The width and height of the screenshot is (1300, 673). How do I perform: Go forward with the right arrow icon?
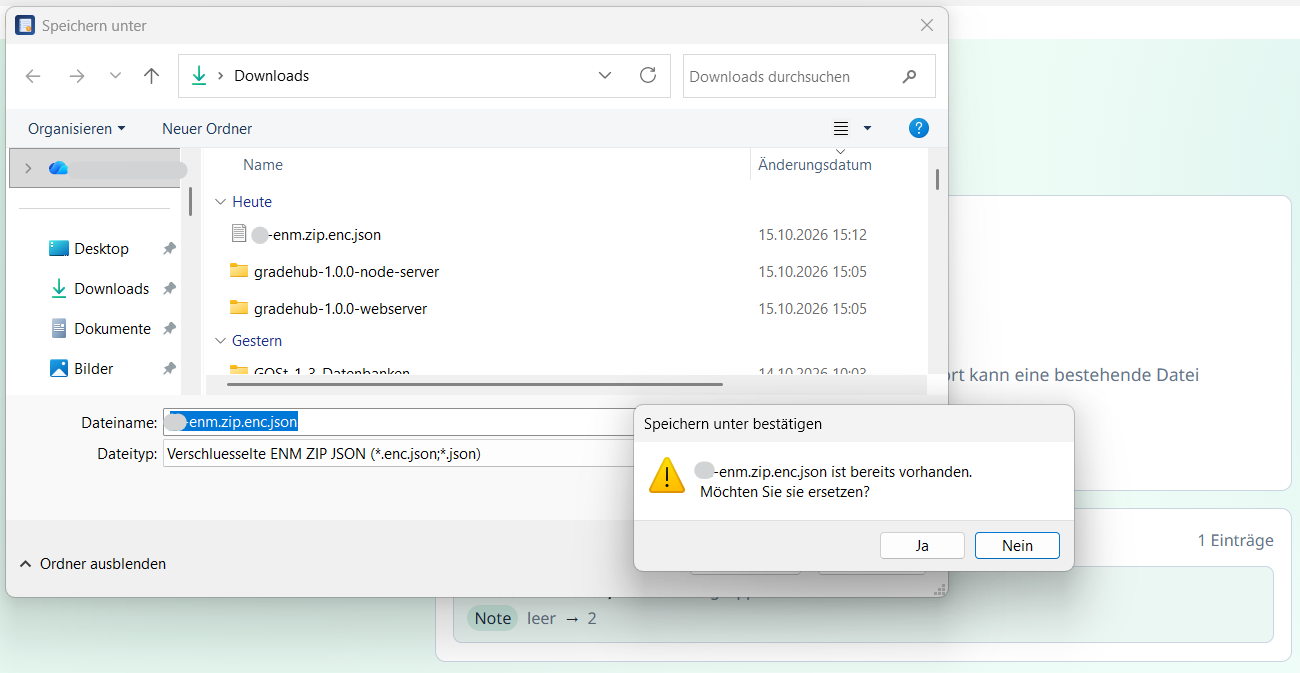pos(77,76)
